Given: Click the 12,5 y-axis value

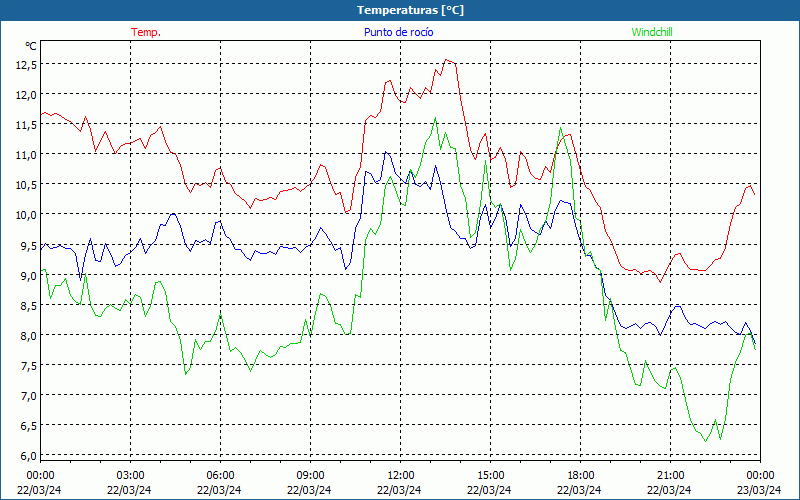Looking at the screenshot, I should point(26,64).
